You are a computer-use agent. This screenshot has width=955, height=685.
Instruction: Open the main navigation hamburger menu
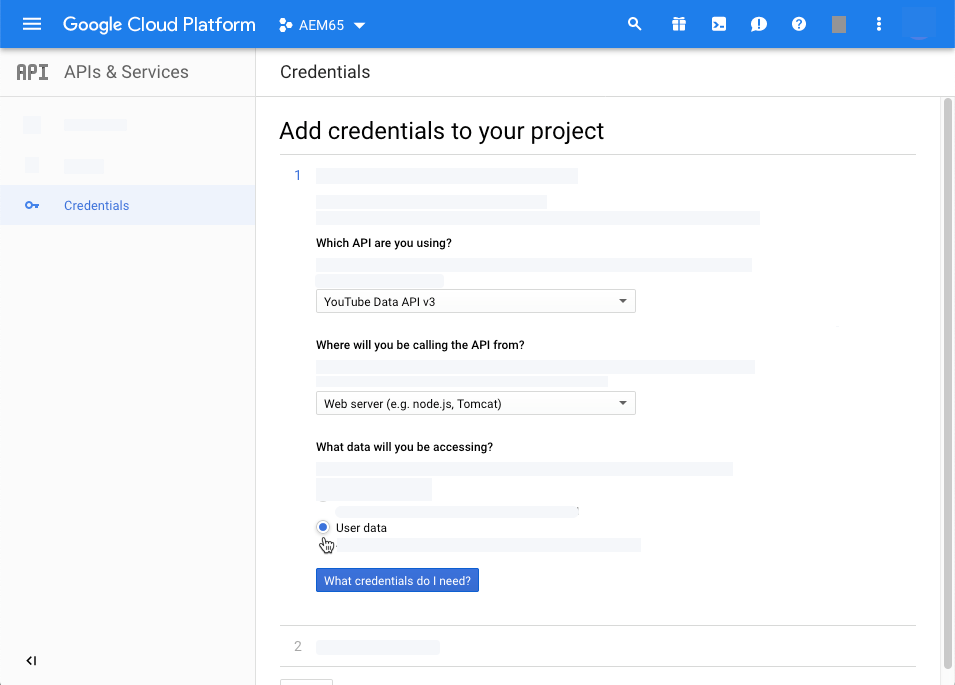pyautogui.click(x=32, y=24)
